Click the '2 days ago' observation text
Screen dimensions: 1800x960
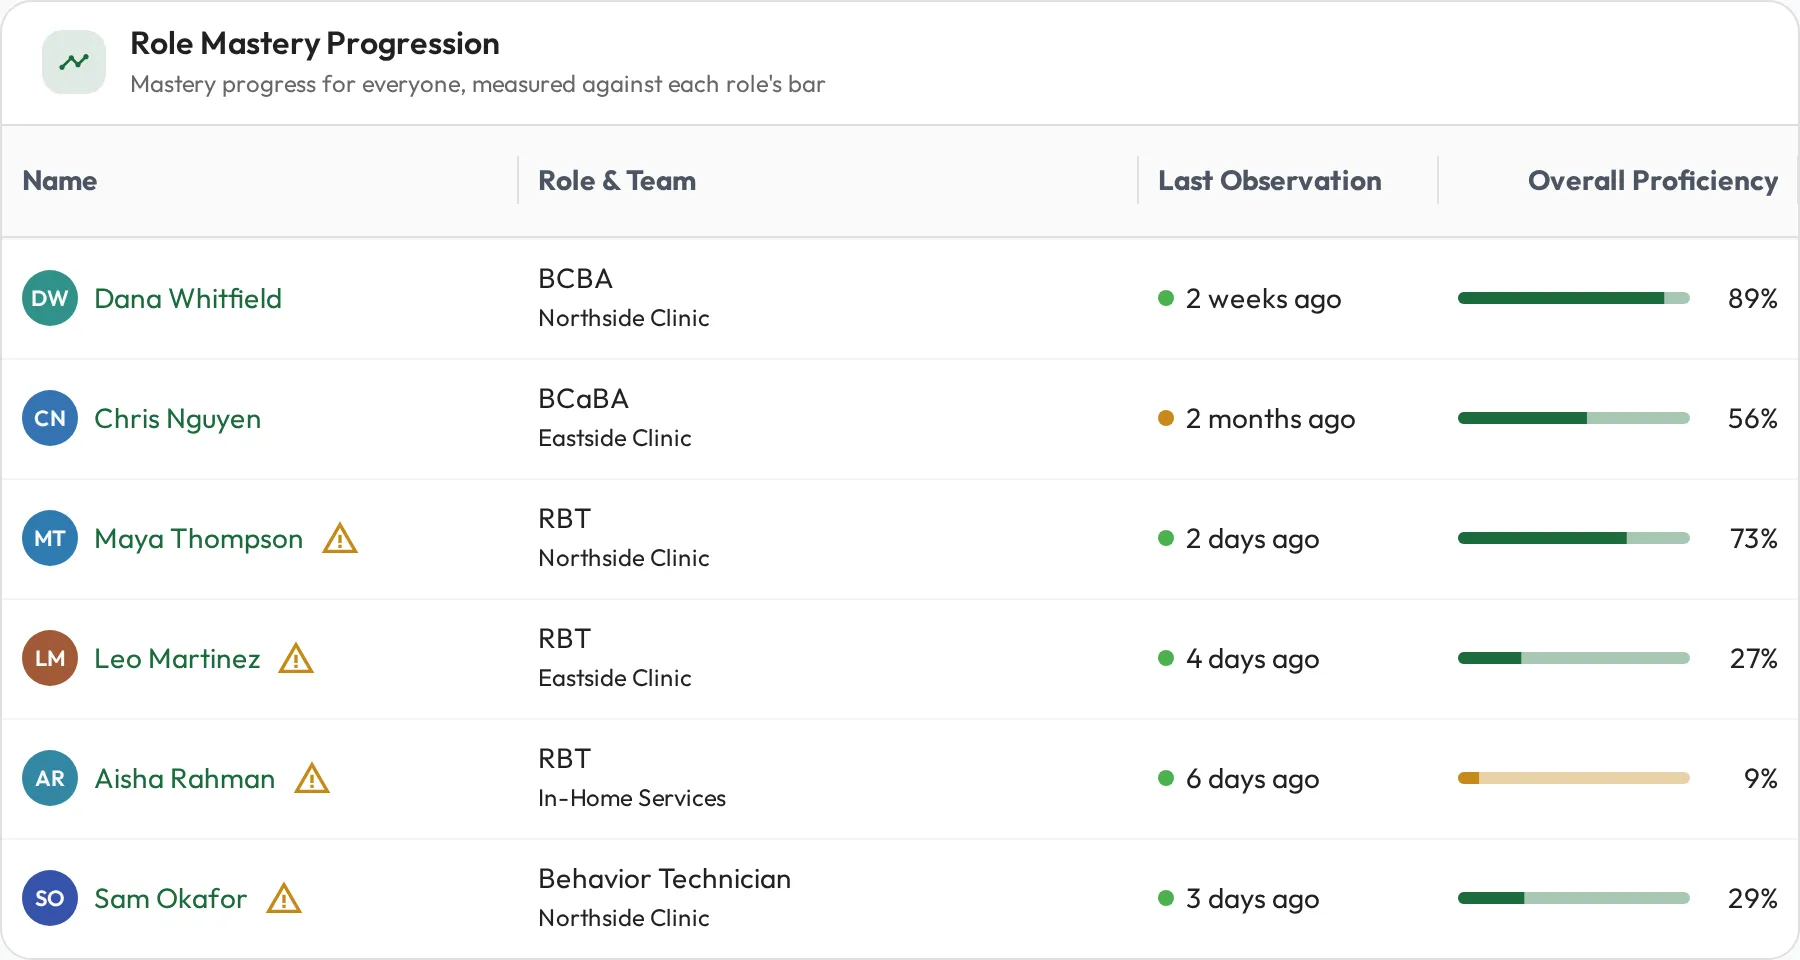pos(1253,539)
